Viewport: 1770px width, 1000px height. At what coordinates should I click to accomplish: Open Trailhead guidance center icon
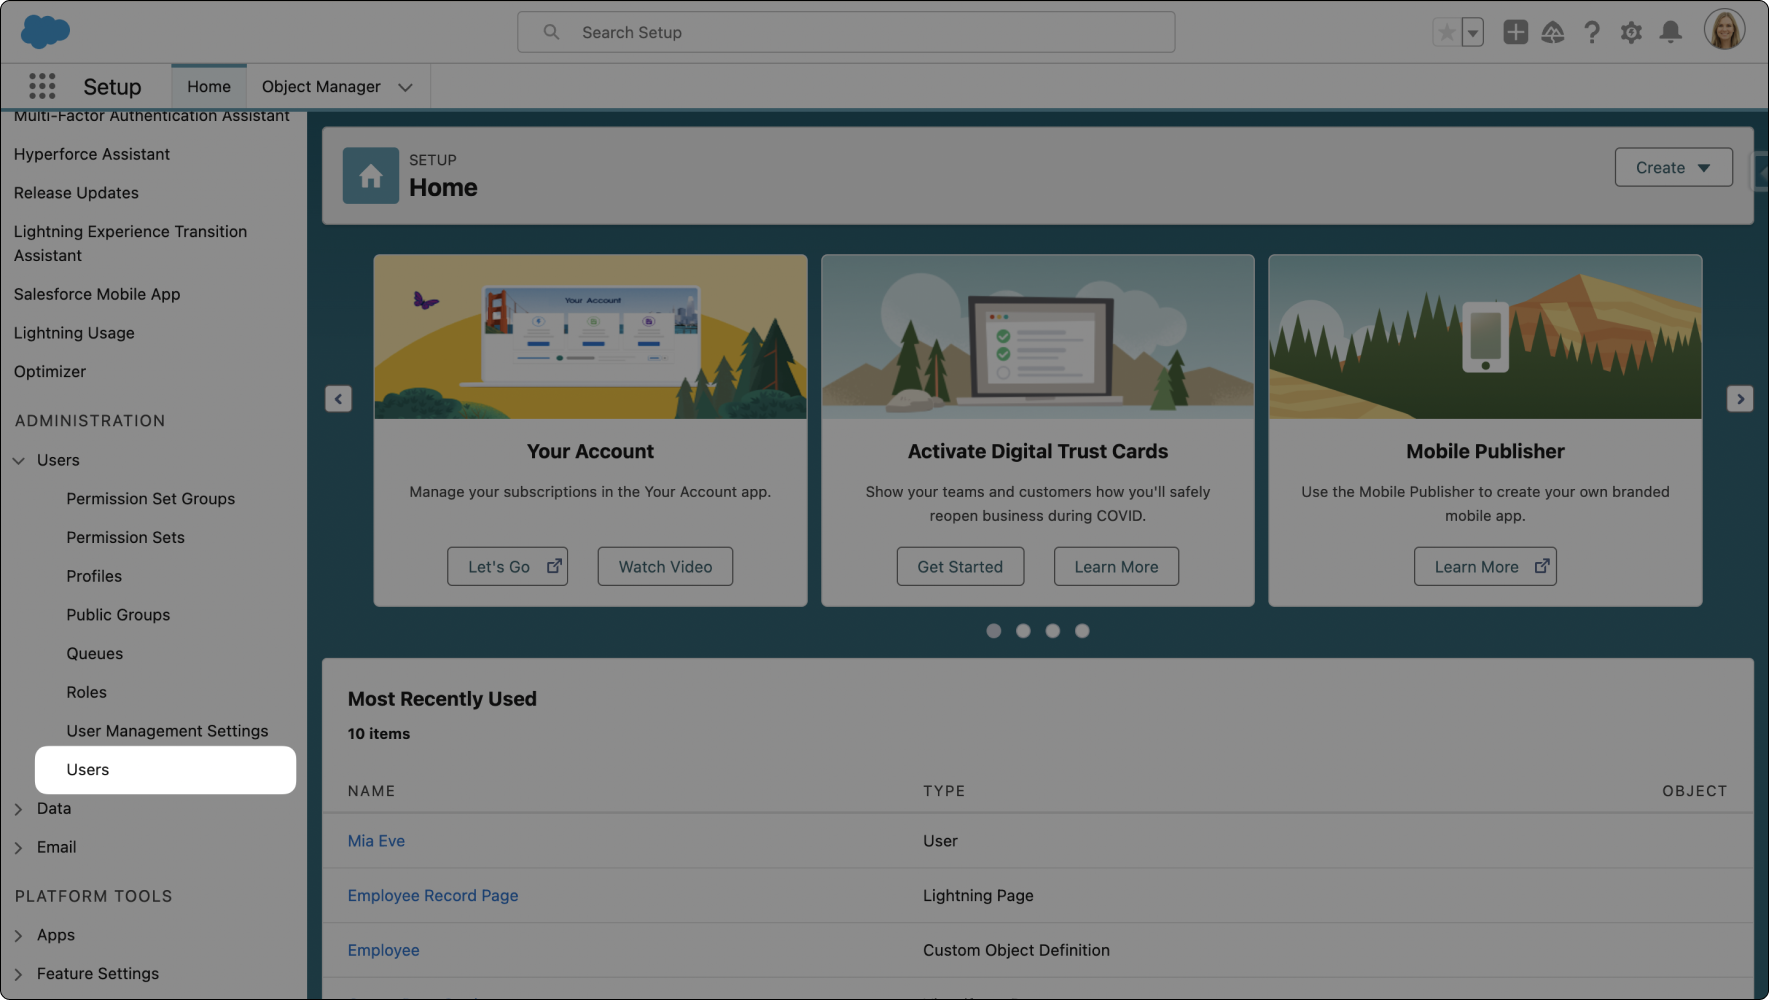click(1553, 31)
